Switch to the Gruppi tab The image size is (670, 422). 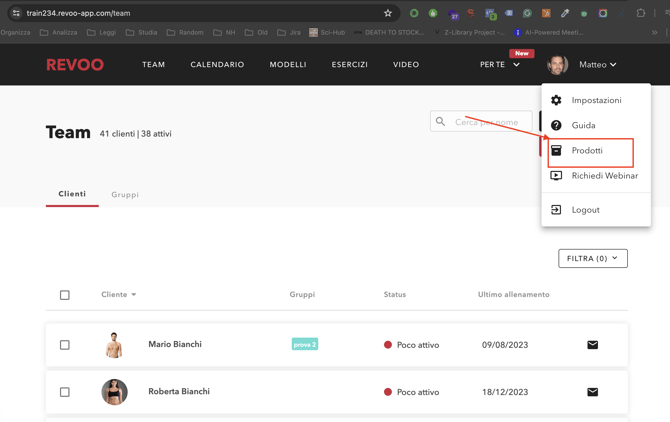coord(125,195)
